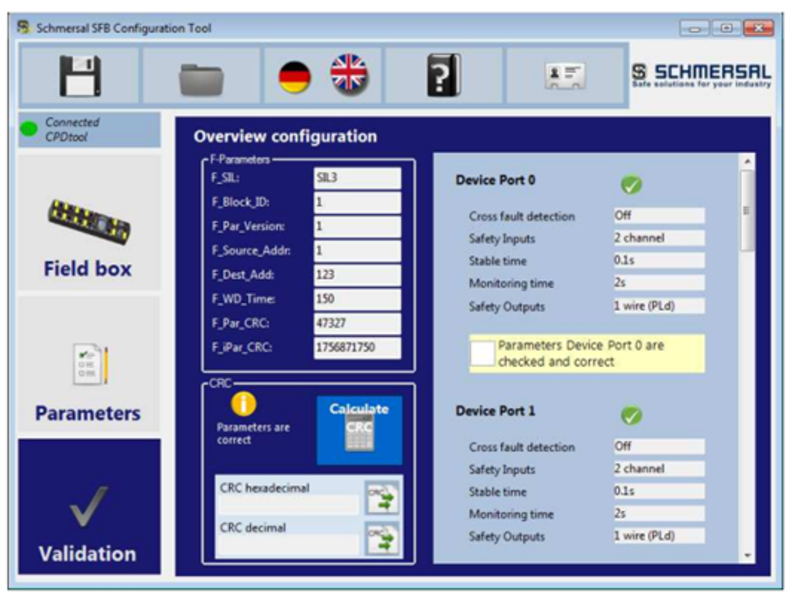The height and width of the screenshot is (600, 801).
Task: Click the F_Par_Version field
Action: [357, 226]
